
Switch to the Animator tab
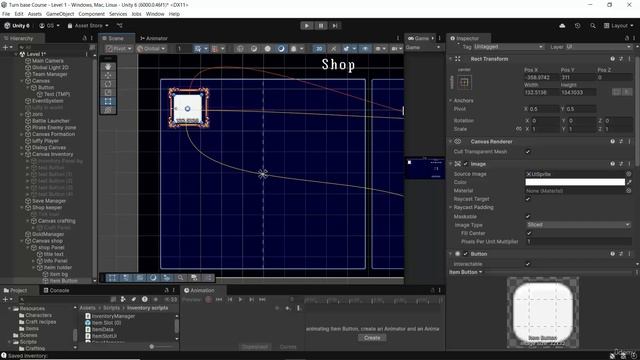coord(153,38)
